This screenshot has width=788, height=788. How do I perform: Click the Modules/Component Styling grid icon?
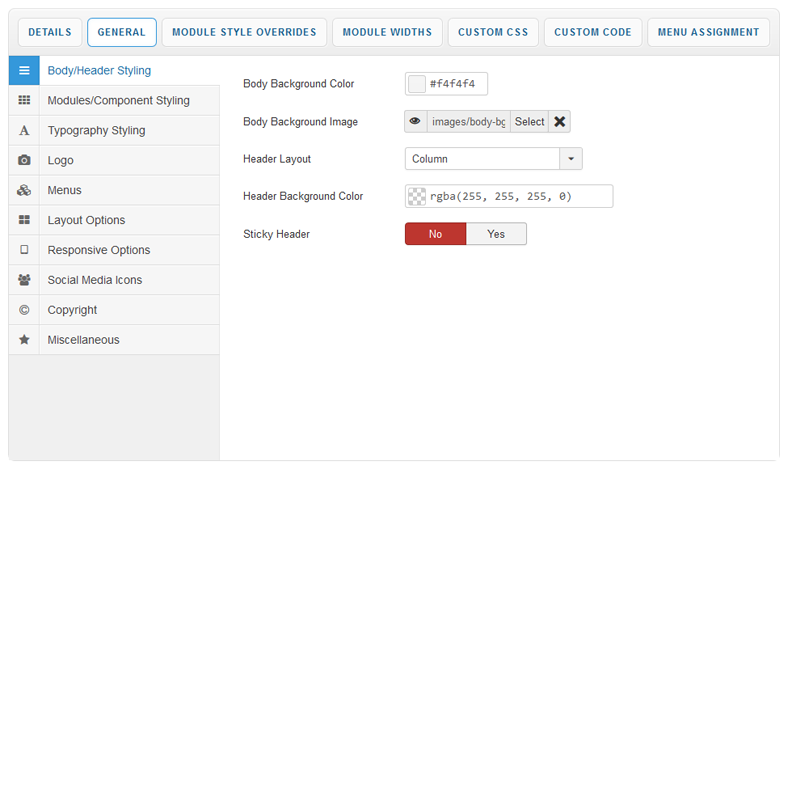24,101
